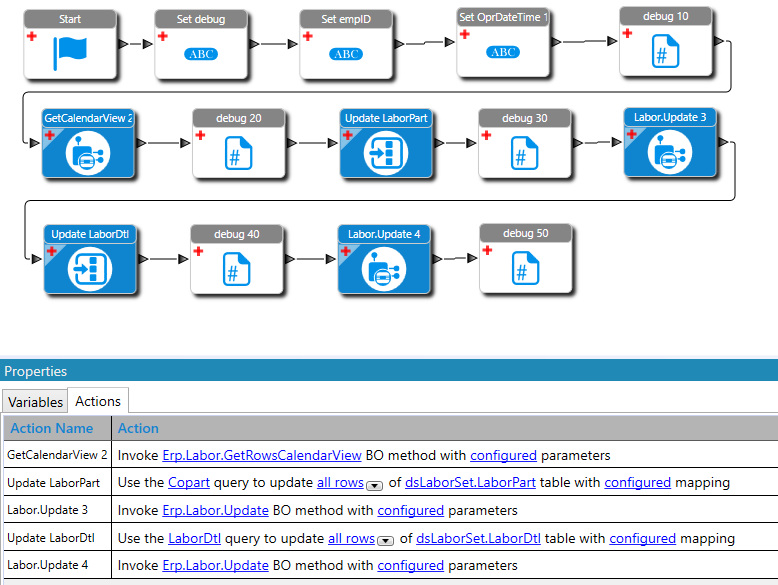This screenshot has height=585, width=778.
Task: Select the Labor.Update 3 BO method icon
Action: 670,152
